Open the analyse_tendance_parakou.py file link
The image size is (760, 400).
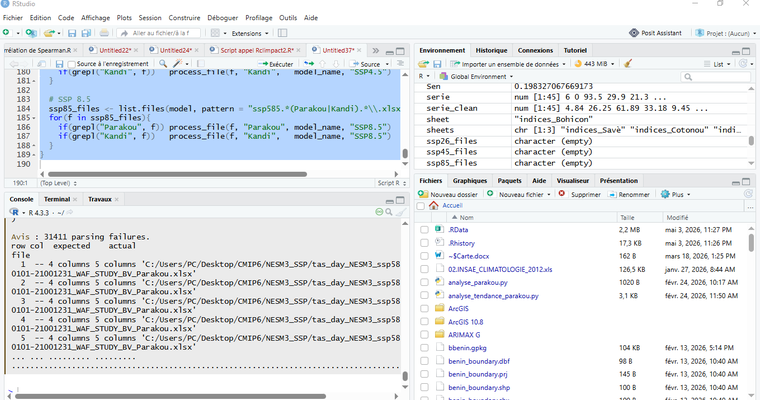click(493, 296)
